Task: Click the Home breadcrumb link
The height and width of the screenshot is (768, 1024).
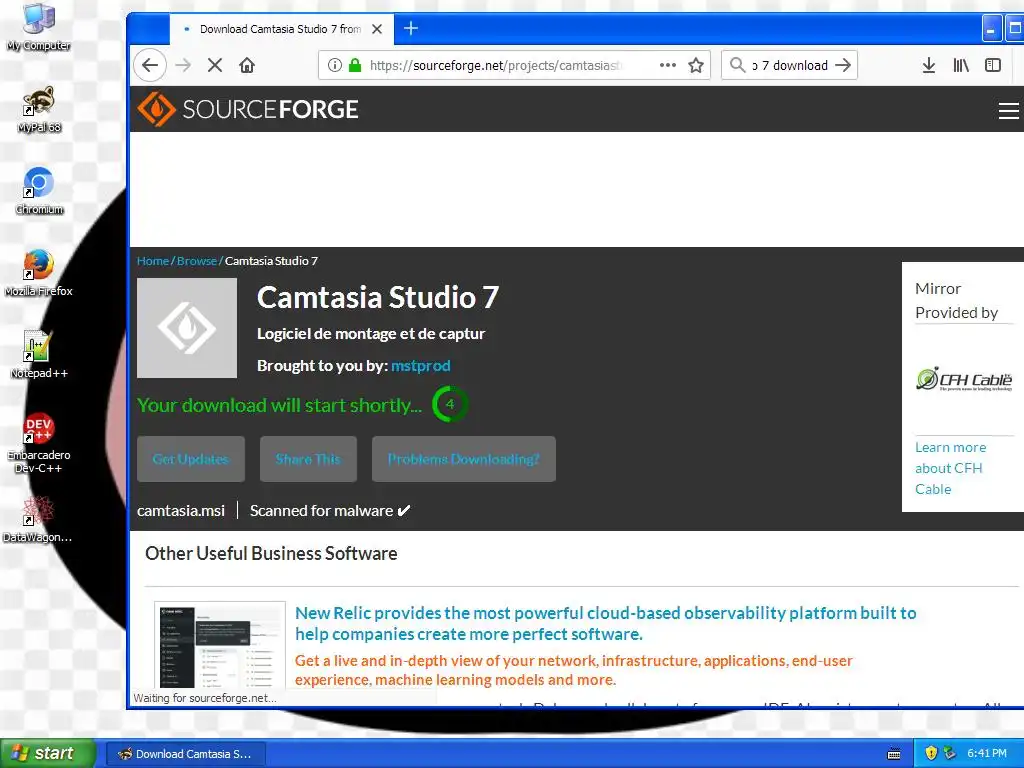Action: pos(153,261)
